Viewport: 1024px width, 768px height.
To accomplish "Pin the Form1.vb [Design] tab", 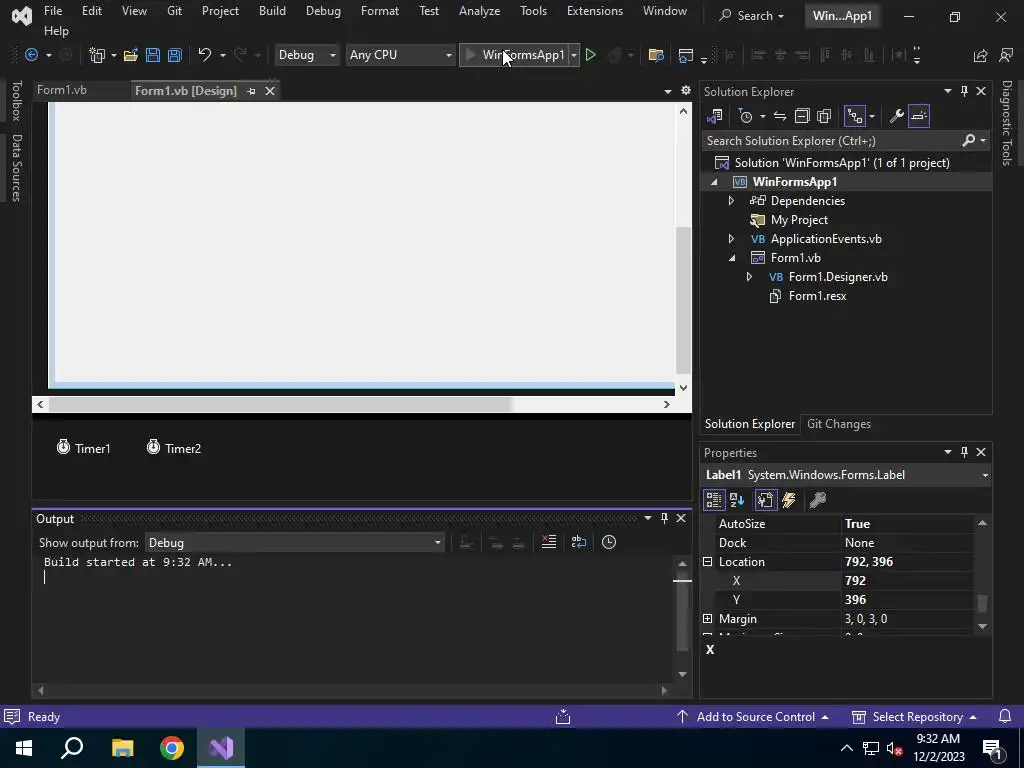I will click(251, 91).
